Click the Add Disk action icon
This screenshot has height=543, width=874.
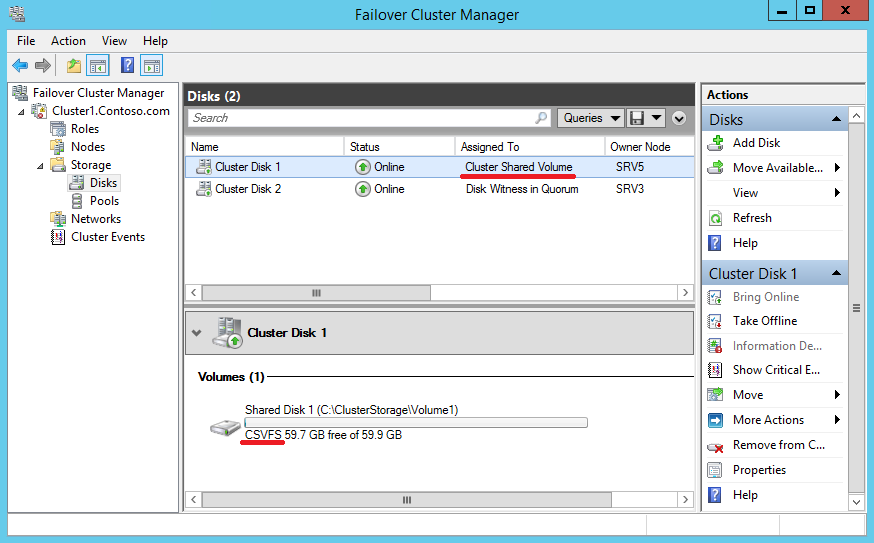click(715, 143)
